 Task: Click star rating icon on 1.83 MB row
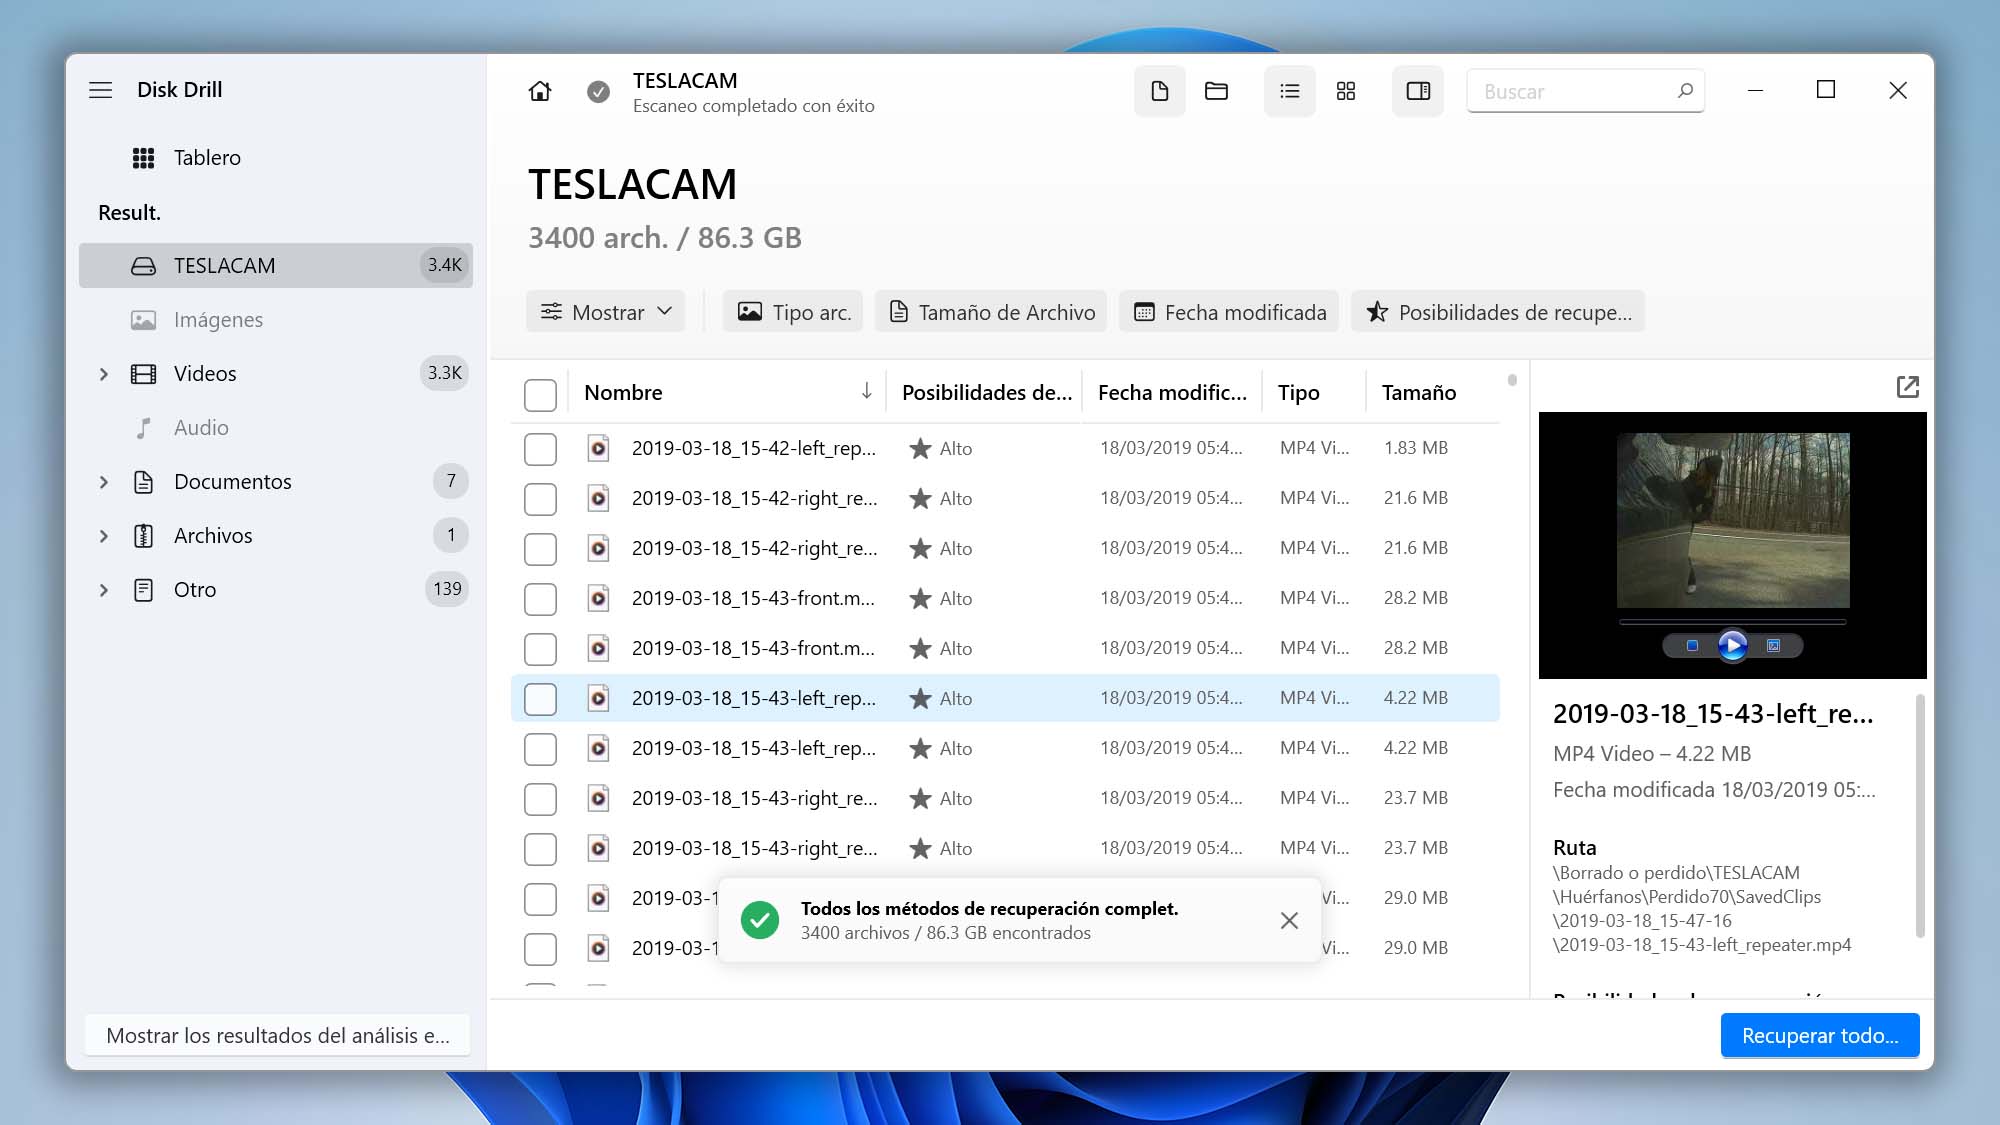[920, 448]
